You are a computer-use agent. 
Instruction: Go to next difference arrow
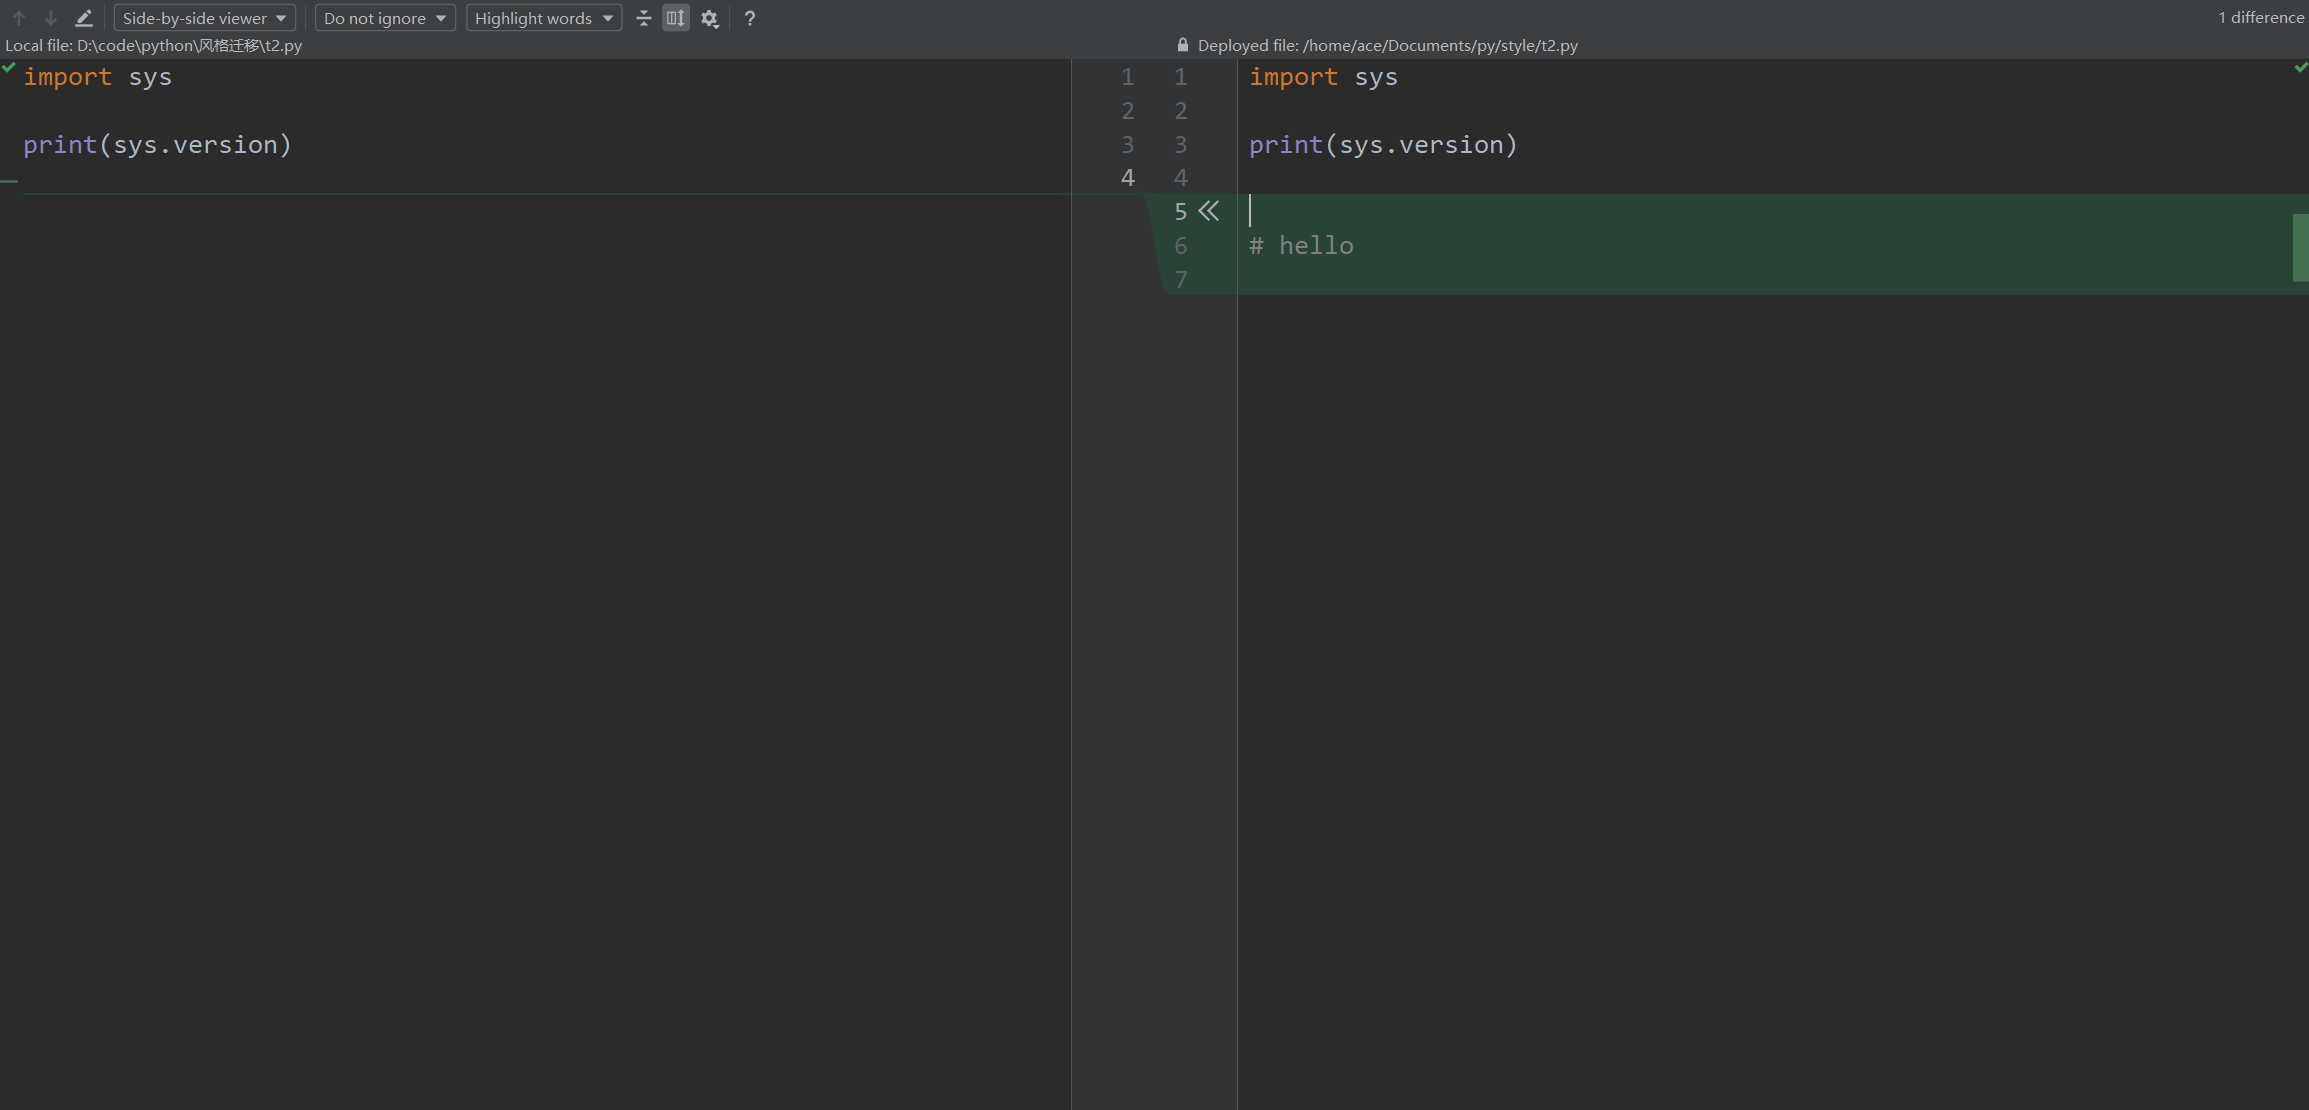click(x=51, y=18)
